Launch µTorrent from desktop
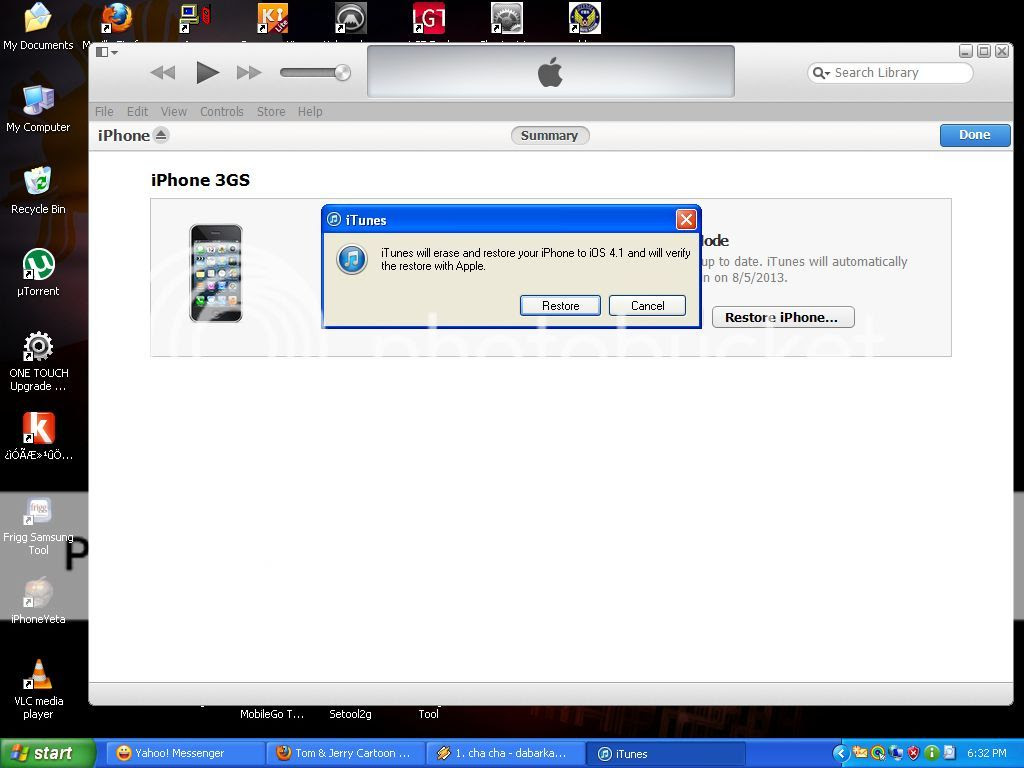Viewport: 1024px width, 768px height. pyautogui.click(x=38, y=273)
